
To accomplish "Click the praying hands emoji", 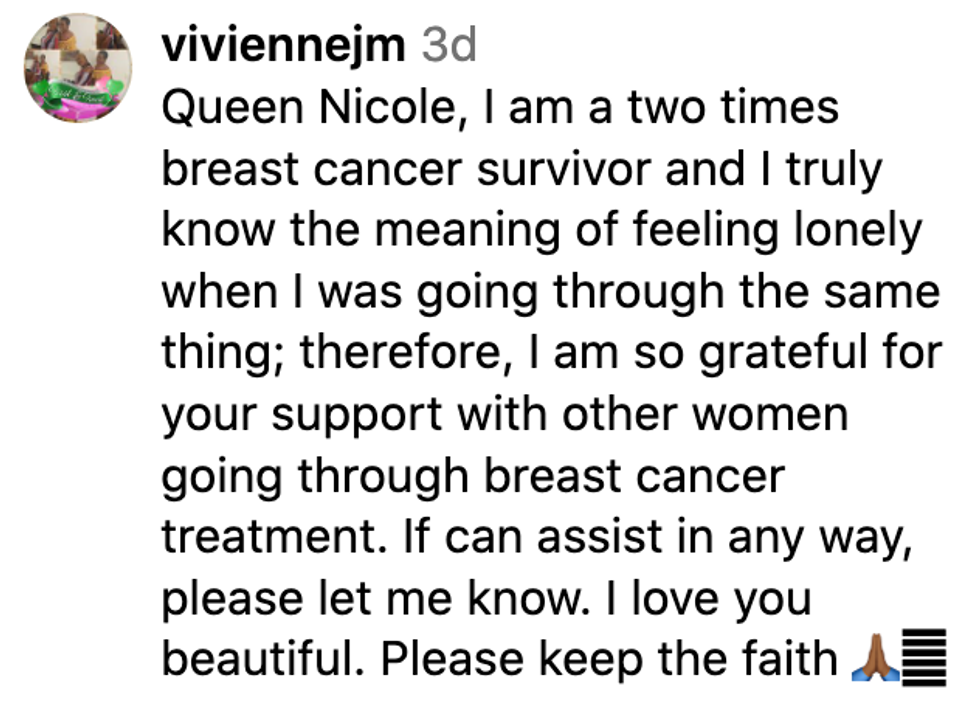I will pos(872,660).
